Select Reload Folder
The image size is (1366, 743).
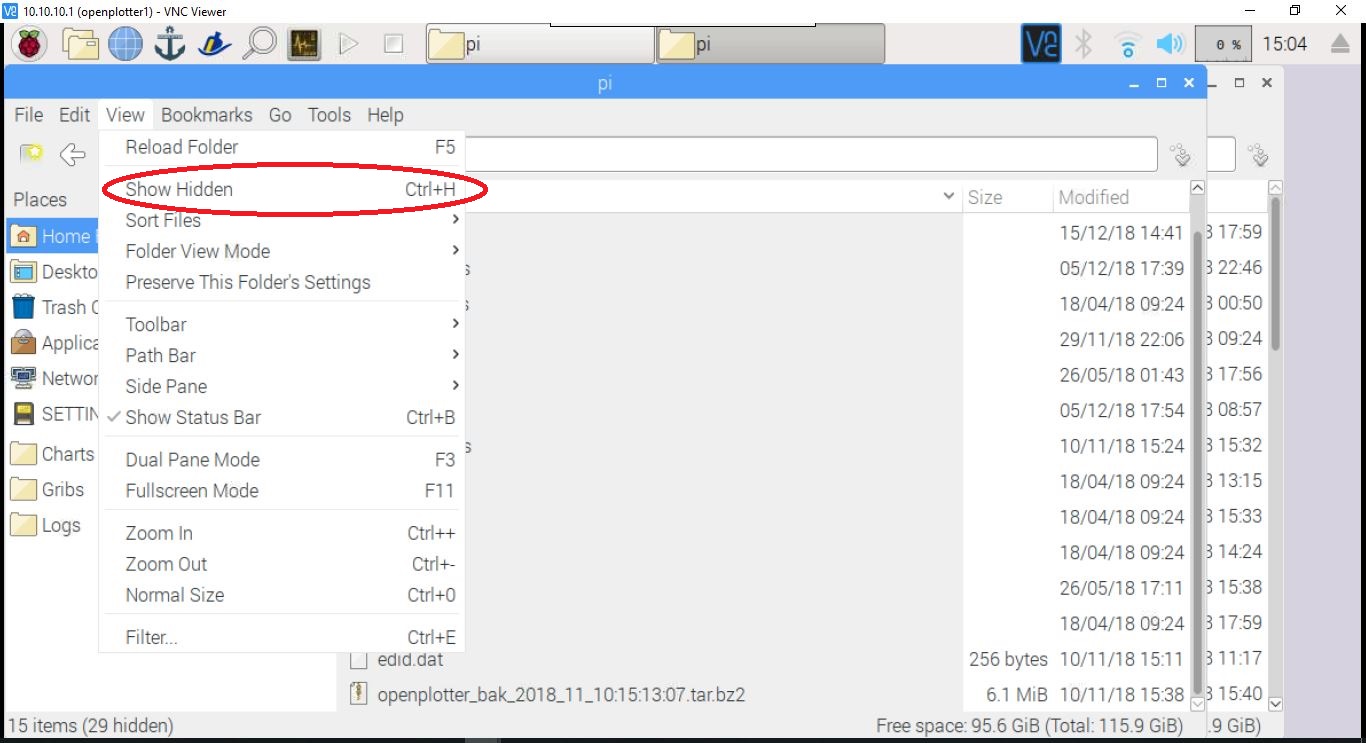coord(181,147)
